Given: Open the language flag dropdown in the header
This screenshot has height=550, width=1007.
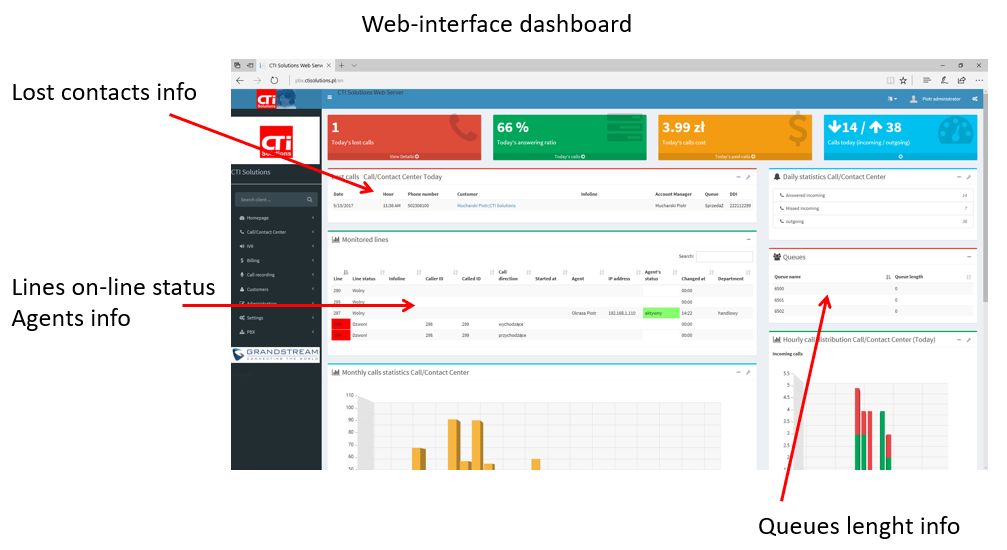Looking at the screenshot, I should 892,99.
